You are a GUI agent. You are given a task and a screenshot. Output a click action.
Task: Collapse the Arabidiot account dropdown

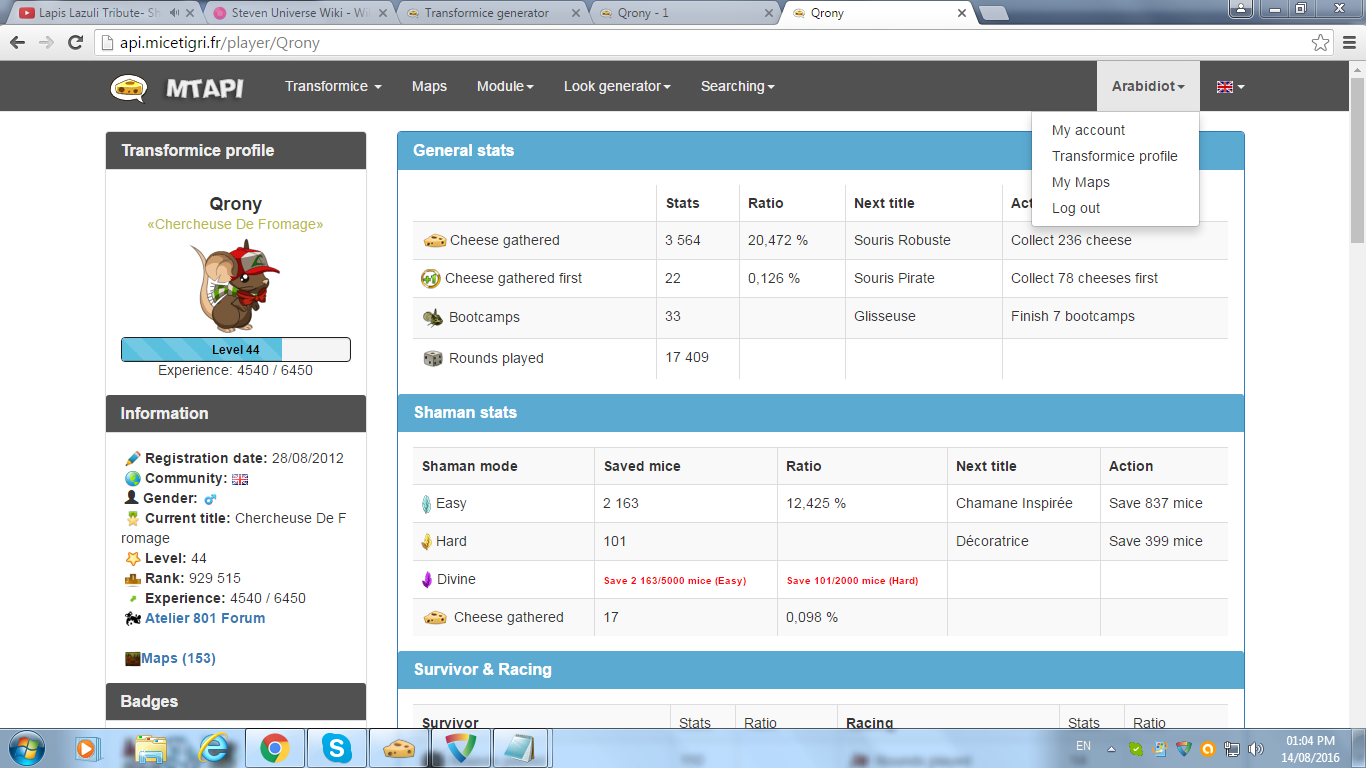tap(1148, 86)
